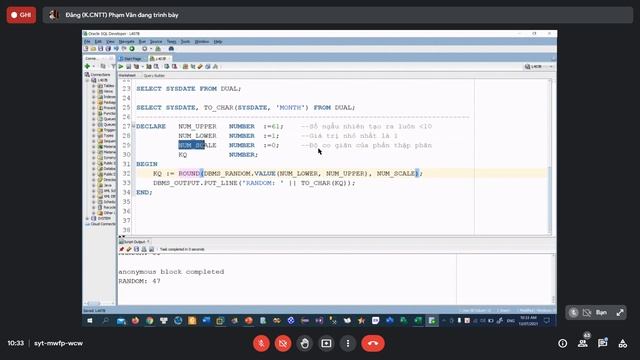640x360 pixels.
Task: Click the Run Script icon beside Run Statement
Action: pyautogui.click(x=129, y=67)
